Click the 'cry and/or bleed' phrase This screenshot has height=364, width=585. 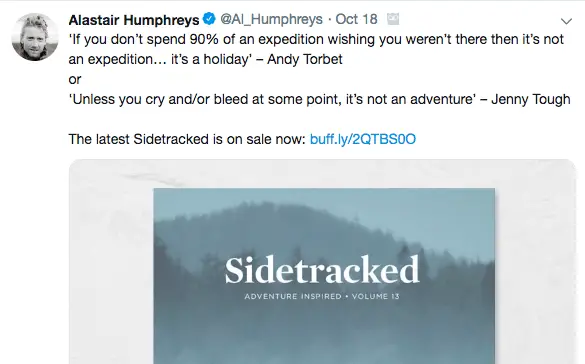[197, 99]
